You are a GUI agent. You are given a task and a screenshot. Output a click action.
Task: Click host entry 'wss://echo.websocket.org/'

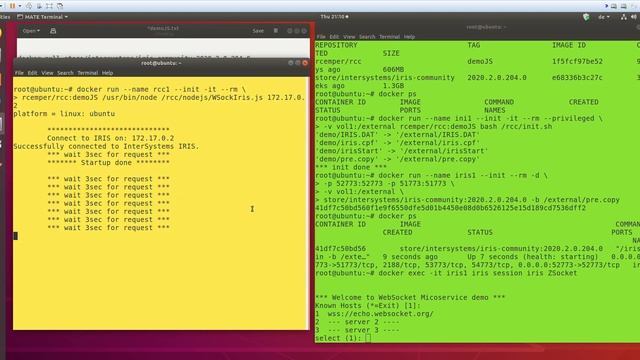[x=380, y=314]
